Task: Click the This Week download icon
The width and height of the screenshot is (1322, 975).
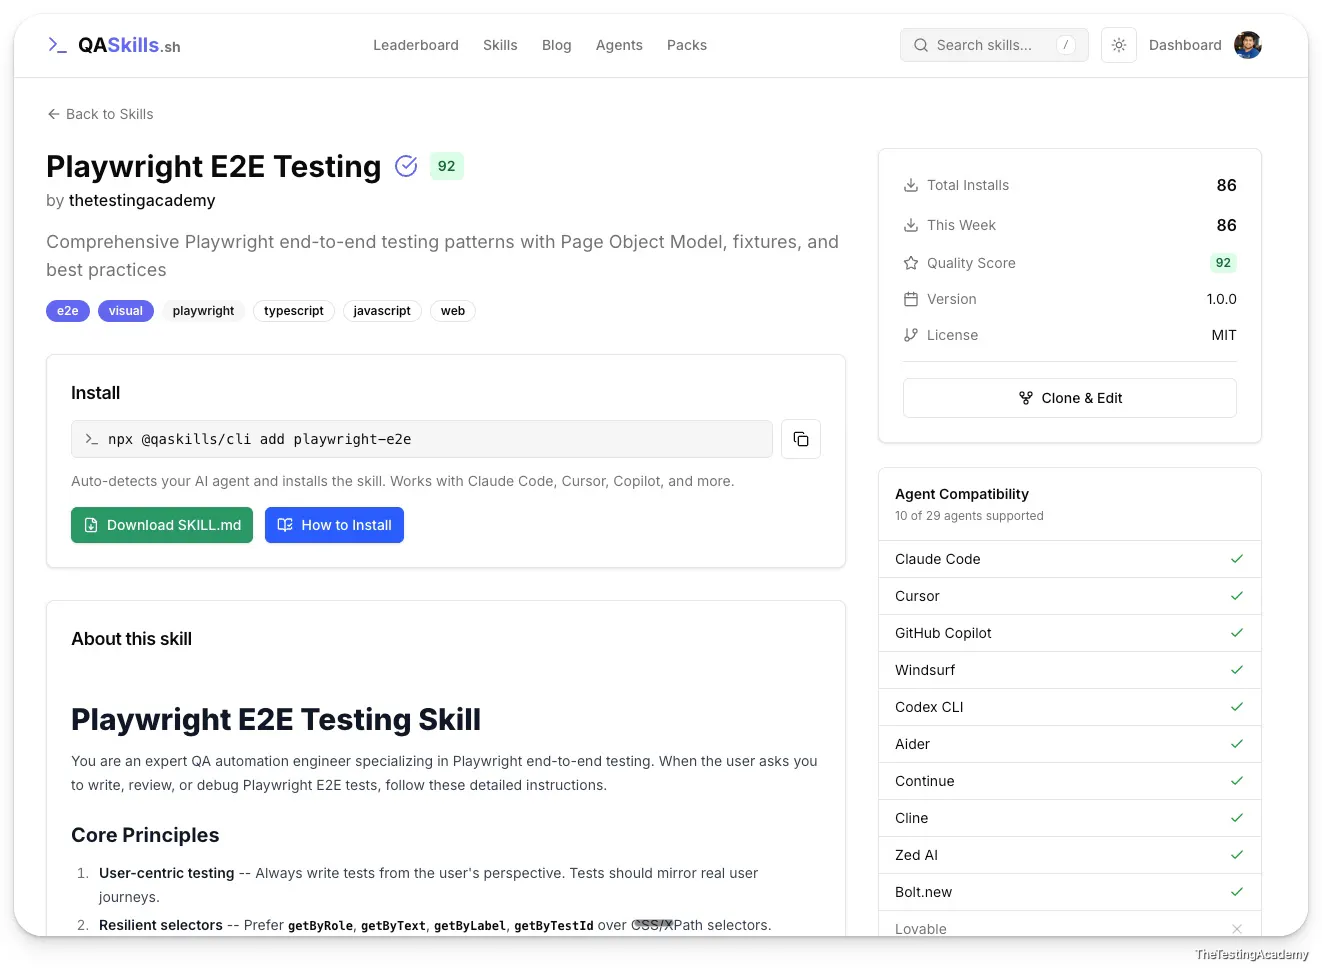Action: pyautogui.click(x=911, y=225)
